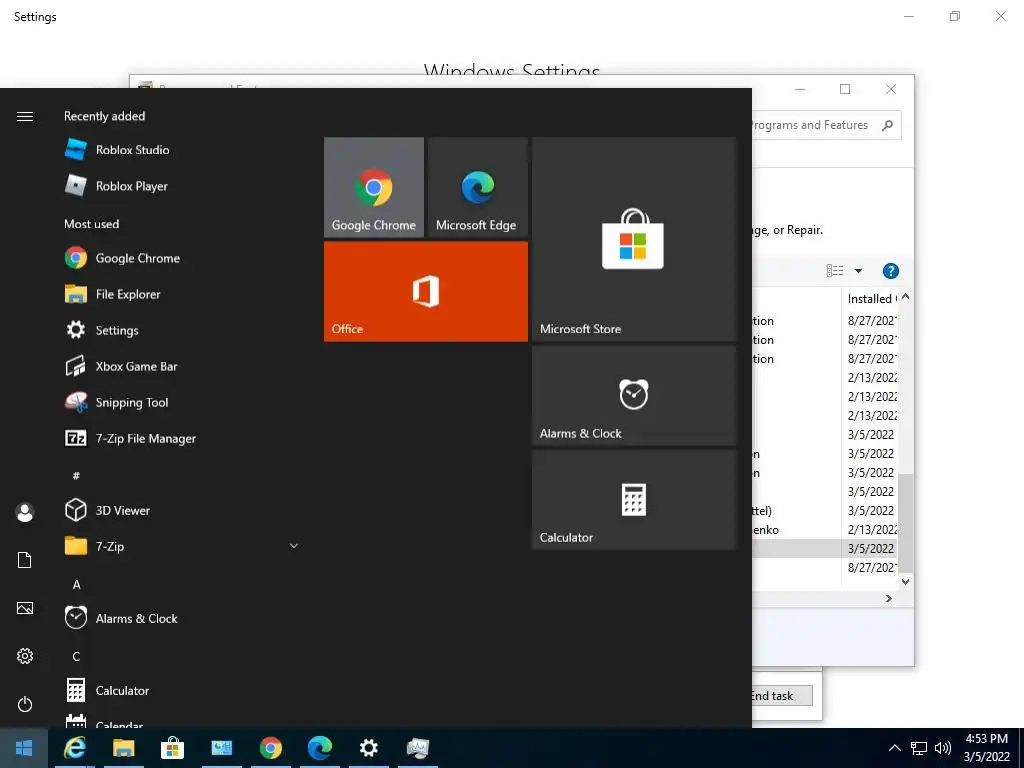Switch to Settings on the taskbar
The height and width of the screenshot is (768, 1024).
click(368, 748)
